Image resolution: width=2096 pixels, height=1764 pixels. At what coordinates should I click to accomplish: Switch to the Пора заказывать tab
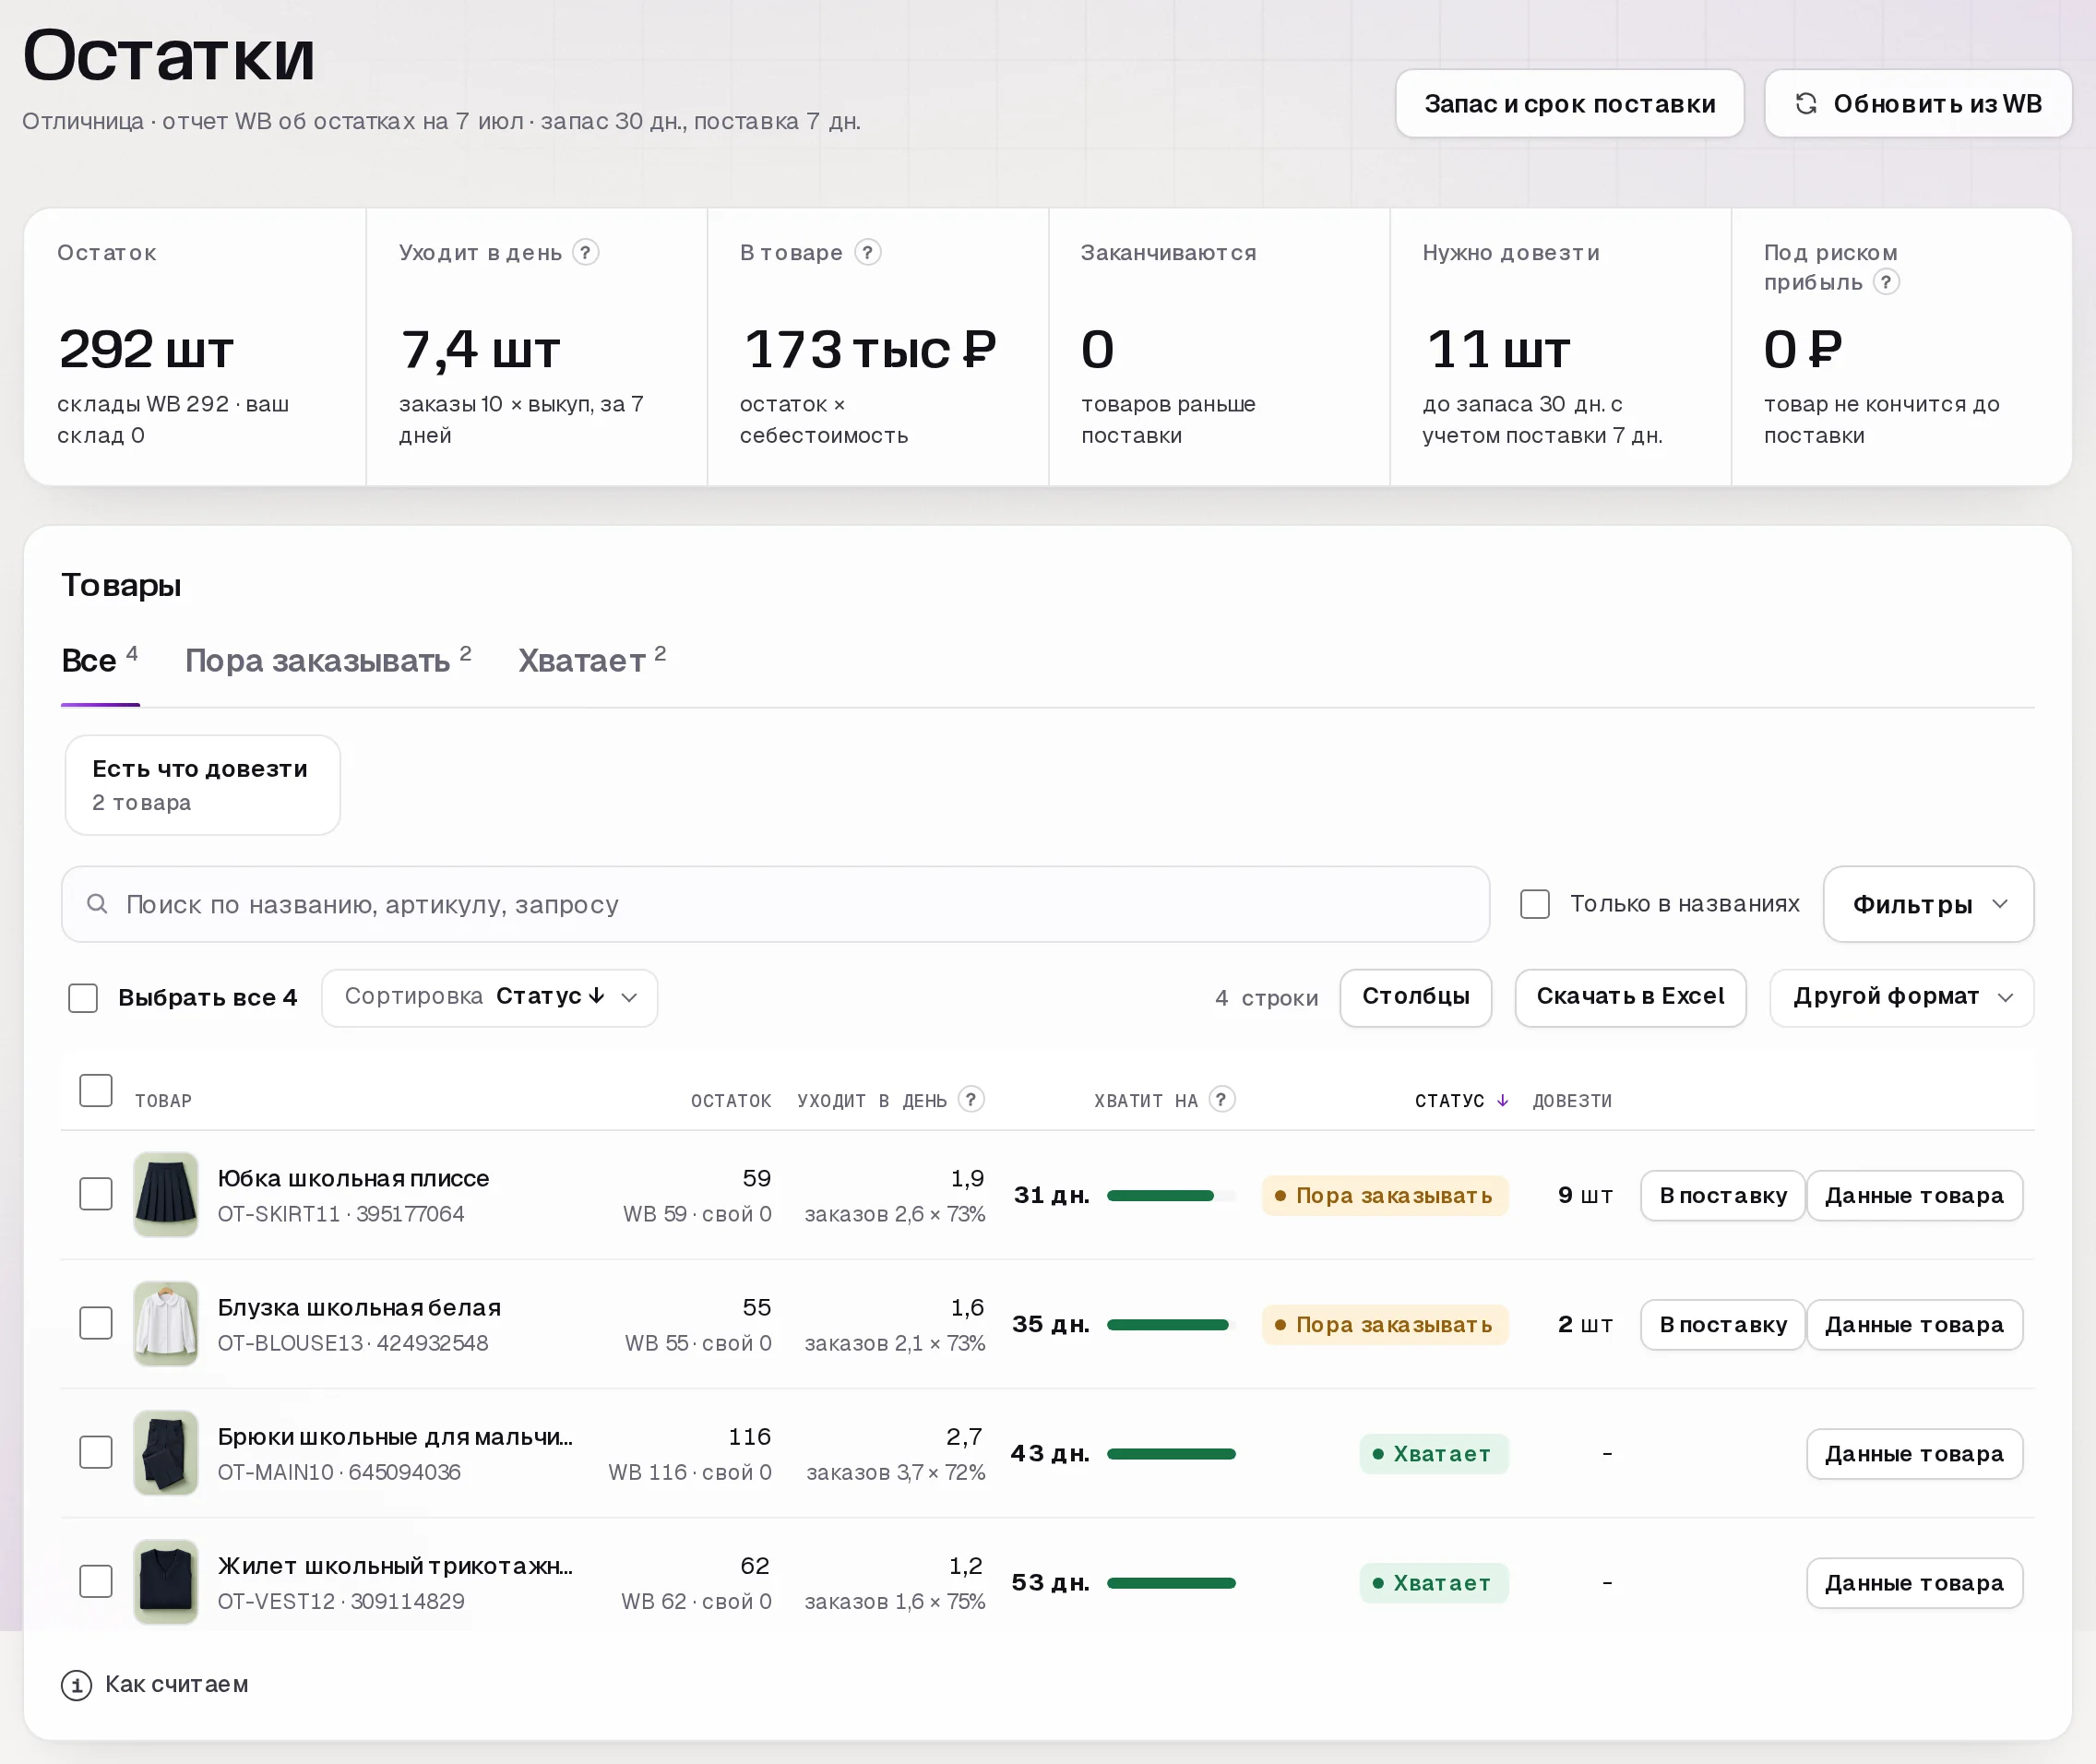click(328, 661)
